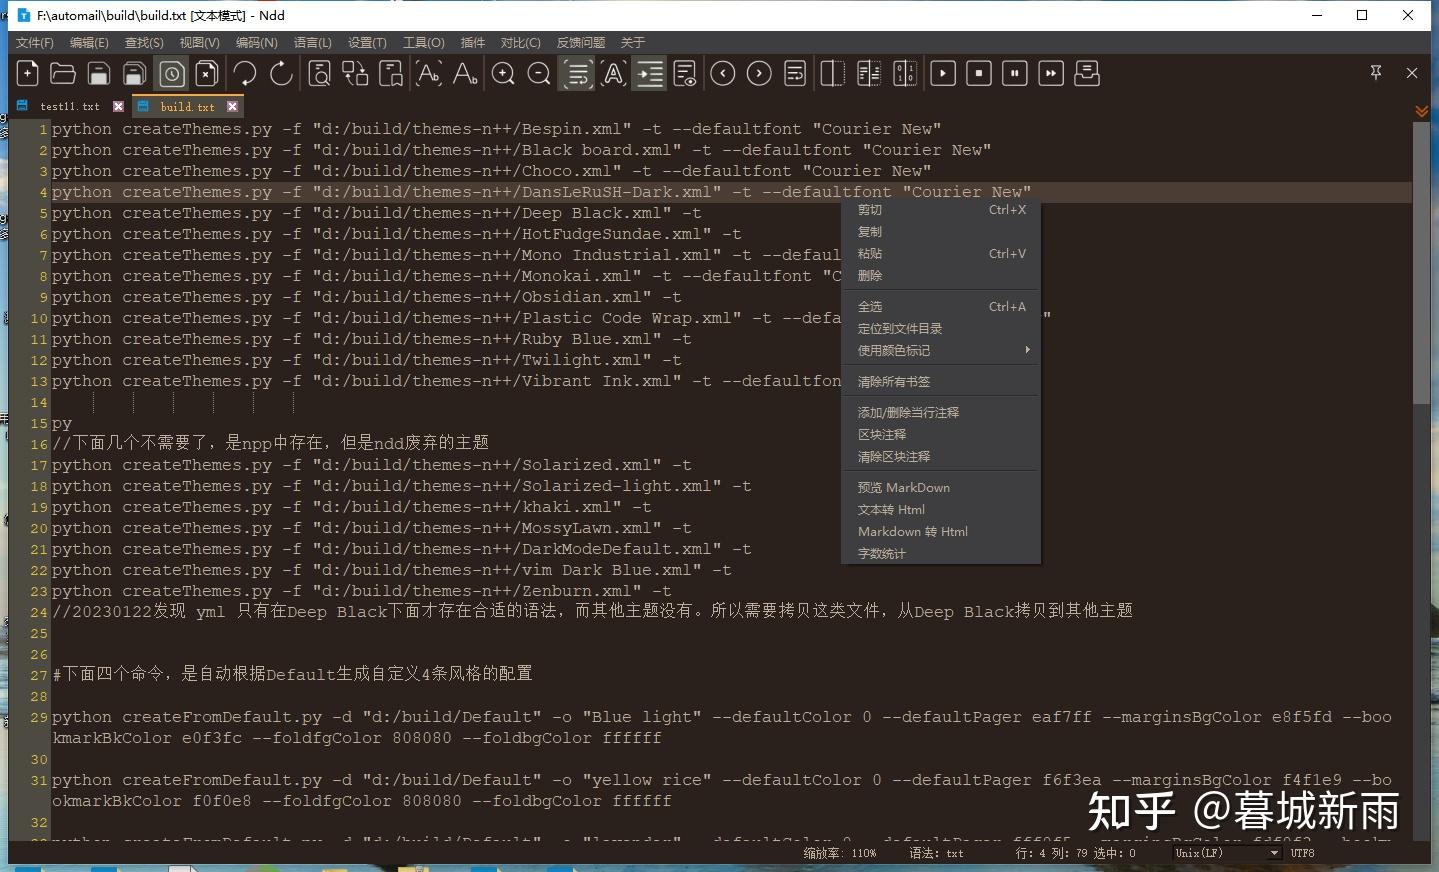Zoom in using the magnifier plus icon

tap(503, 73)
